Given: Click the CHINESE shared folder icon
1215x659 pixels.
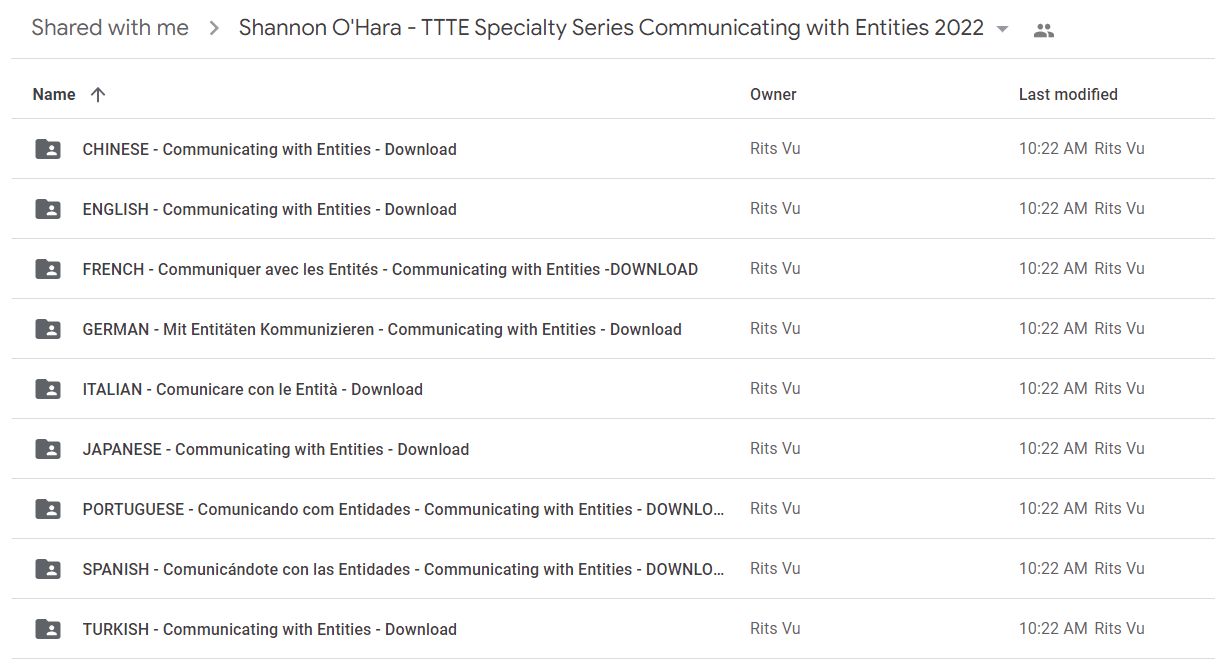Looking at the screenshot, I should pos(47,149).
